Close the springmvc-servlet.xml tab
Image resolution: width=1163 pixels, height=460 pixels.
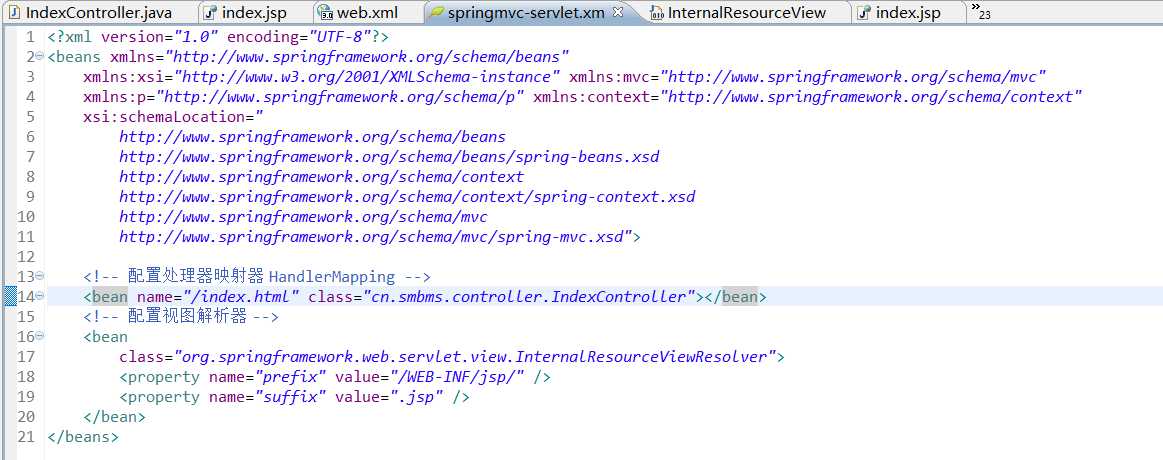pyautogui.click(x=617, y=12)
